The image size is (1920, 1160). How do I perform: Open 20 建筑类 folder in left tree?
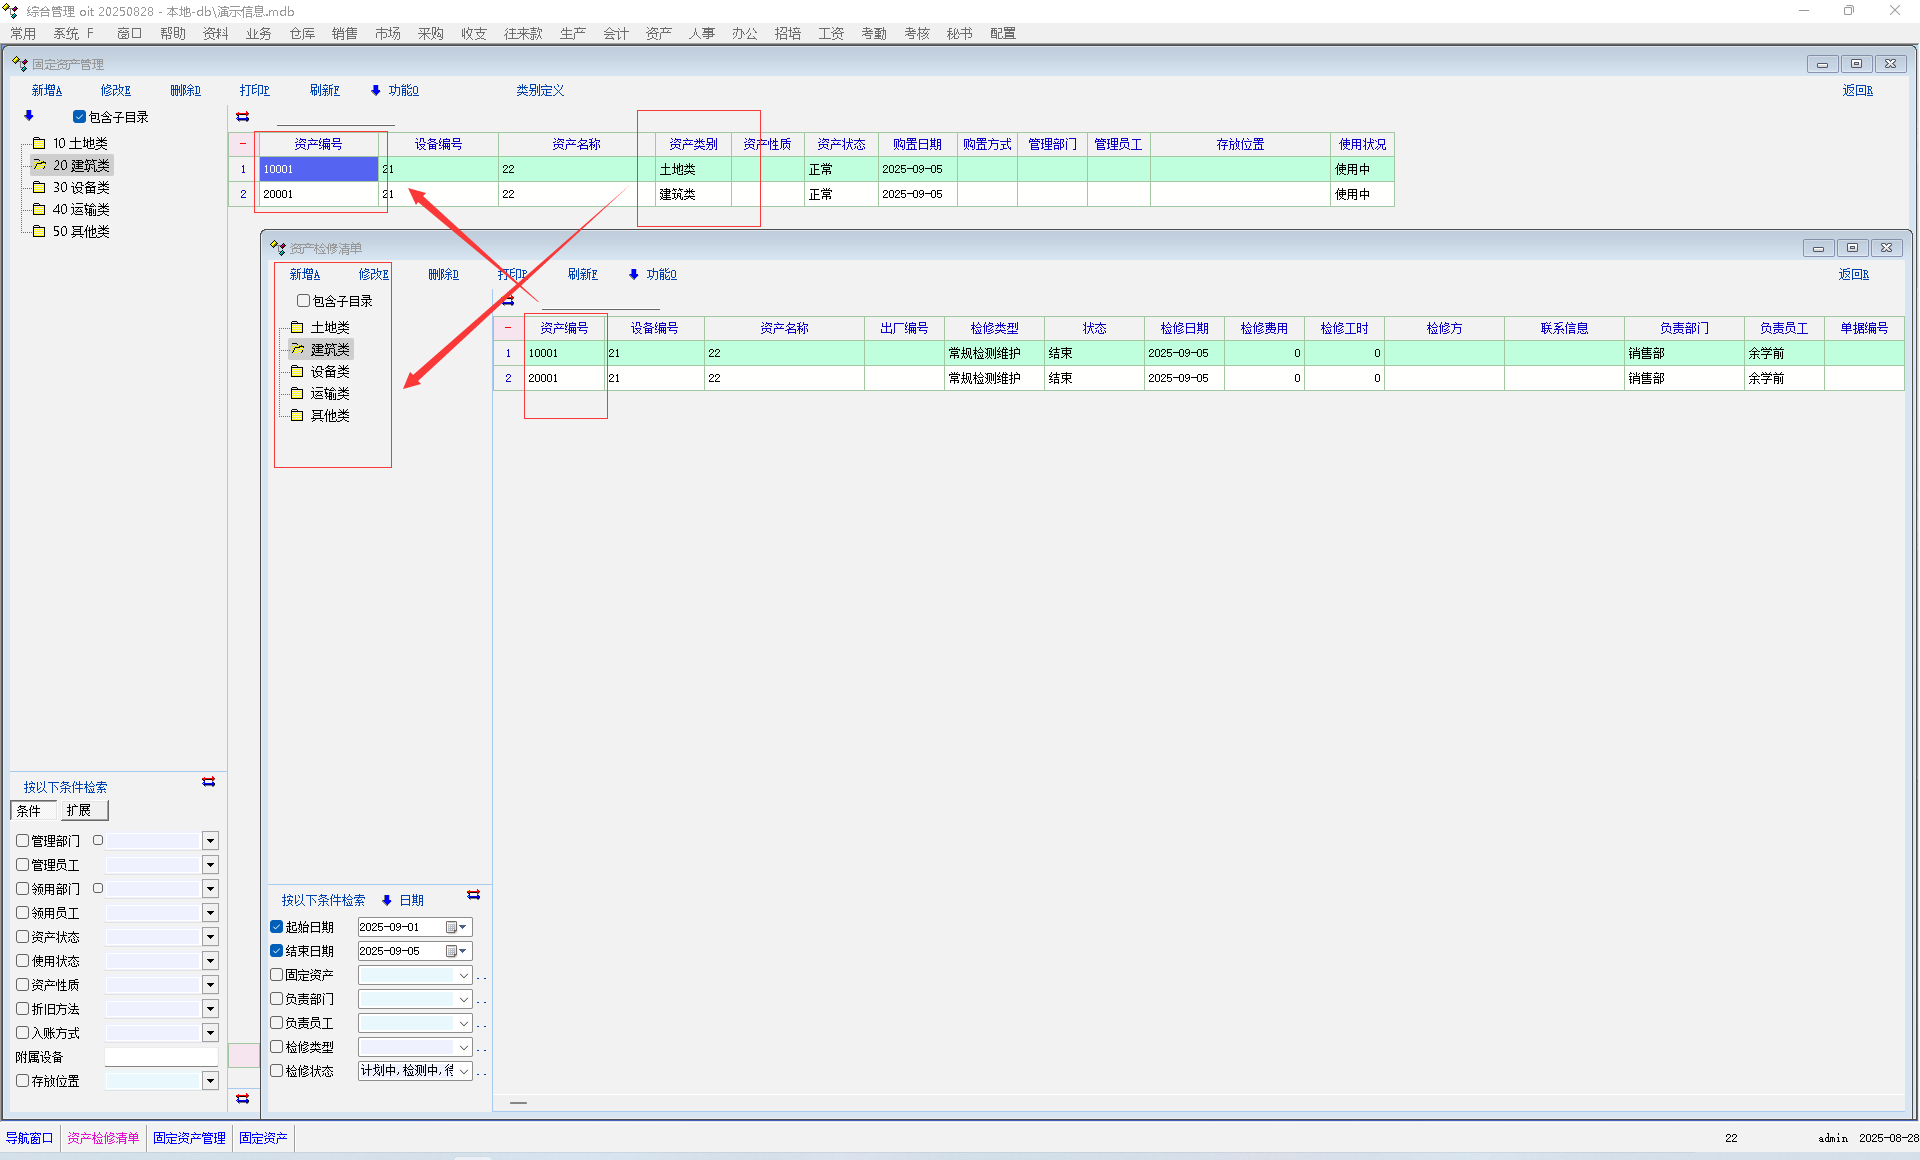(x=80, y=165)
